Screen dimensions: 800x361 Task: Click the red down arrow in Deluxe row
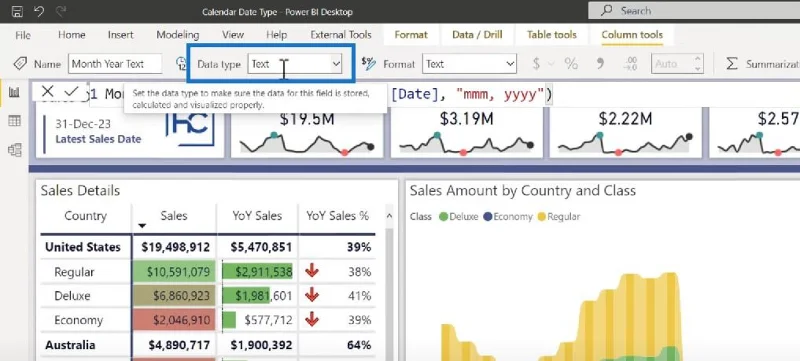(x=312, y=296)
